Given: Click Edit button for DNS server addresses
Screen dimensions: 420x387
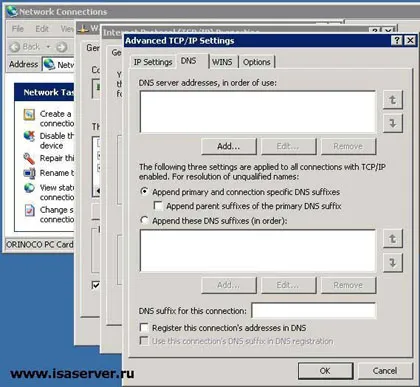Looking at the screenshot, I should click(x=288, y=146).
